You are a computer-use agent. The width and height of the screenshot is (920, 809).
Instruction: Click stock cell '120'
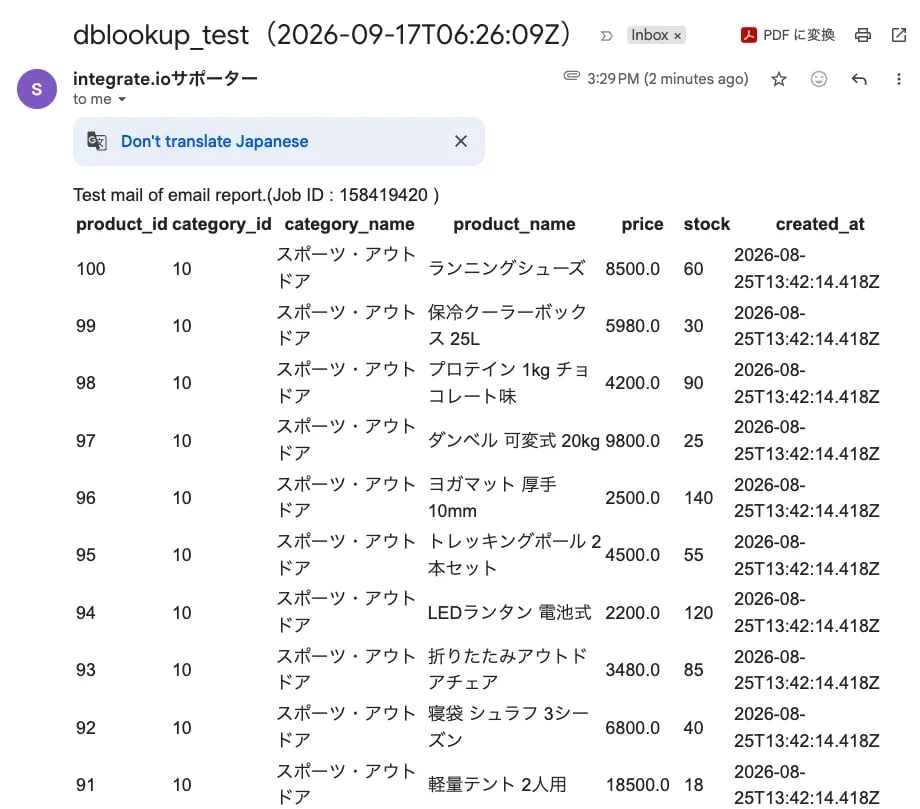point(698,612)
